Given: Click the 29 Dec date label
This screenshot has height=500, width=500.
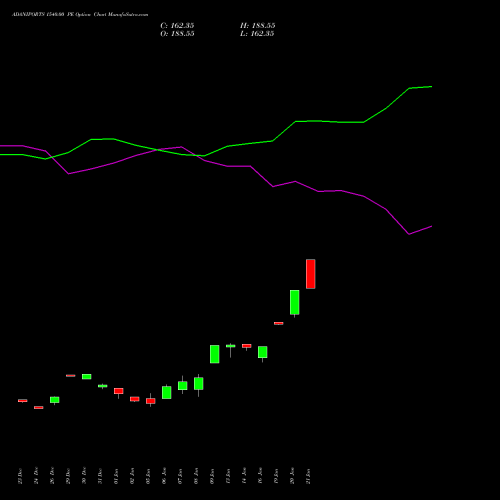Looking at the screenshot, I should [68, 476].
